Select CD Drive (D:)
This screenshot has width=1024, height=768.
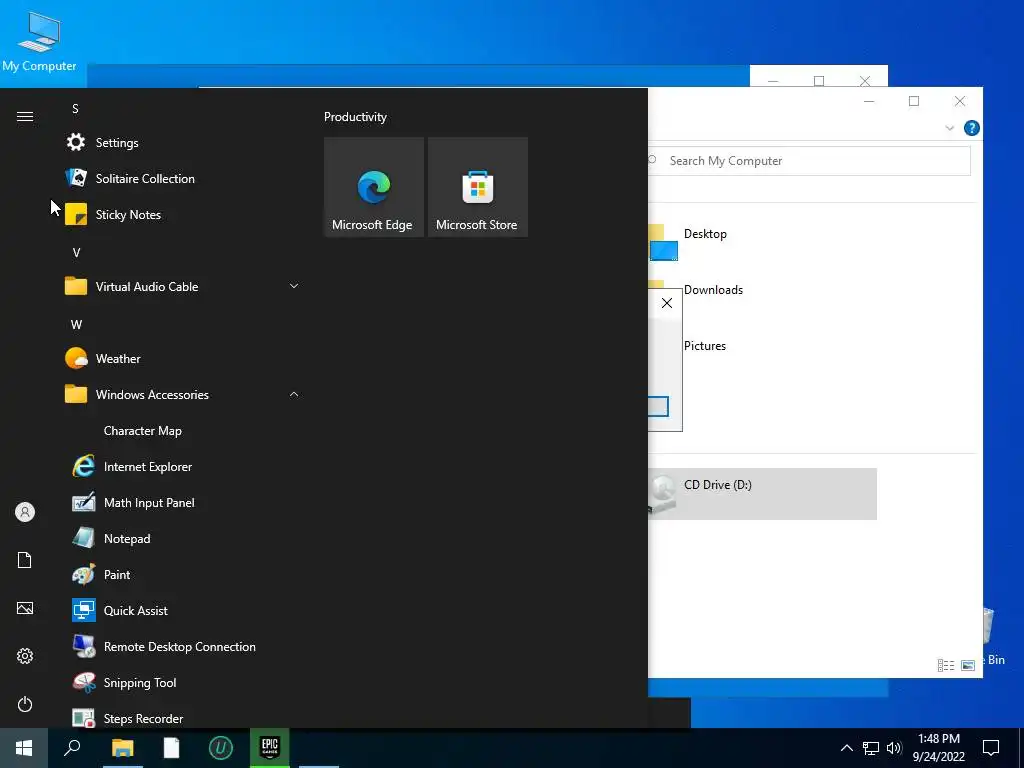coord(762,494)
